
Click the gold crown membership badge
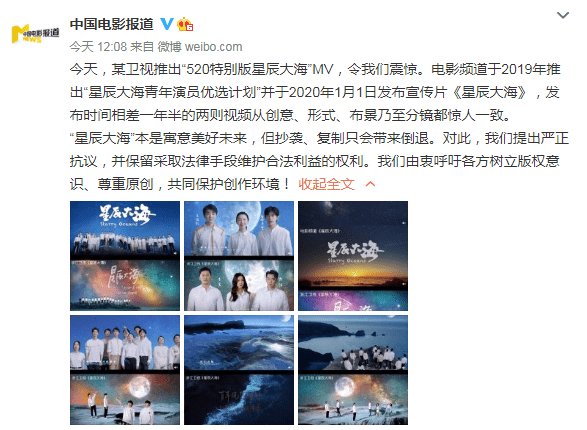185,24
